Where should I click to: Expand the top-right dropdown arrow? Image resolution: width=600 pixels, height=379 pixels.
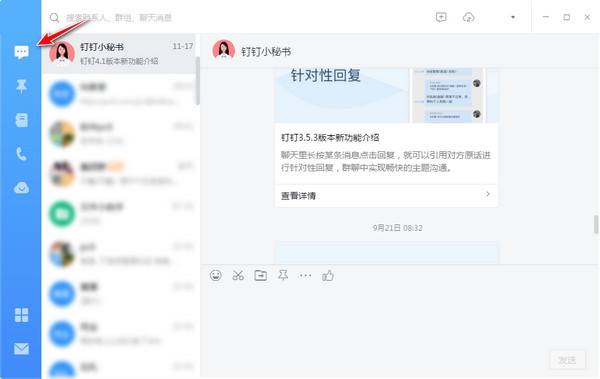(513, 17)
